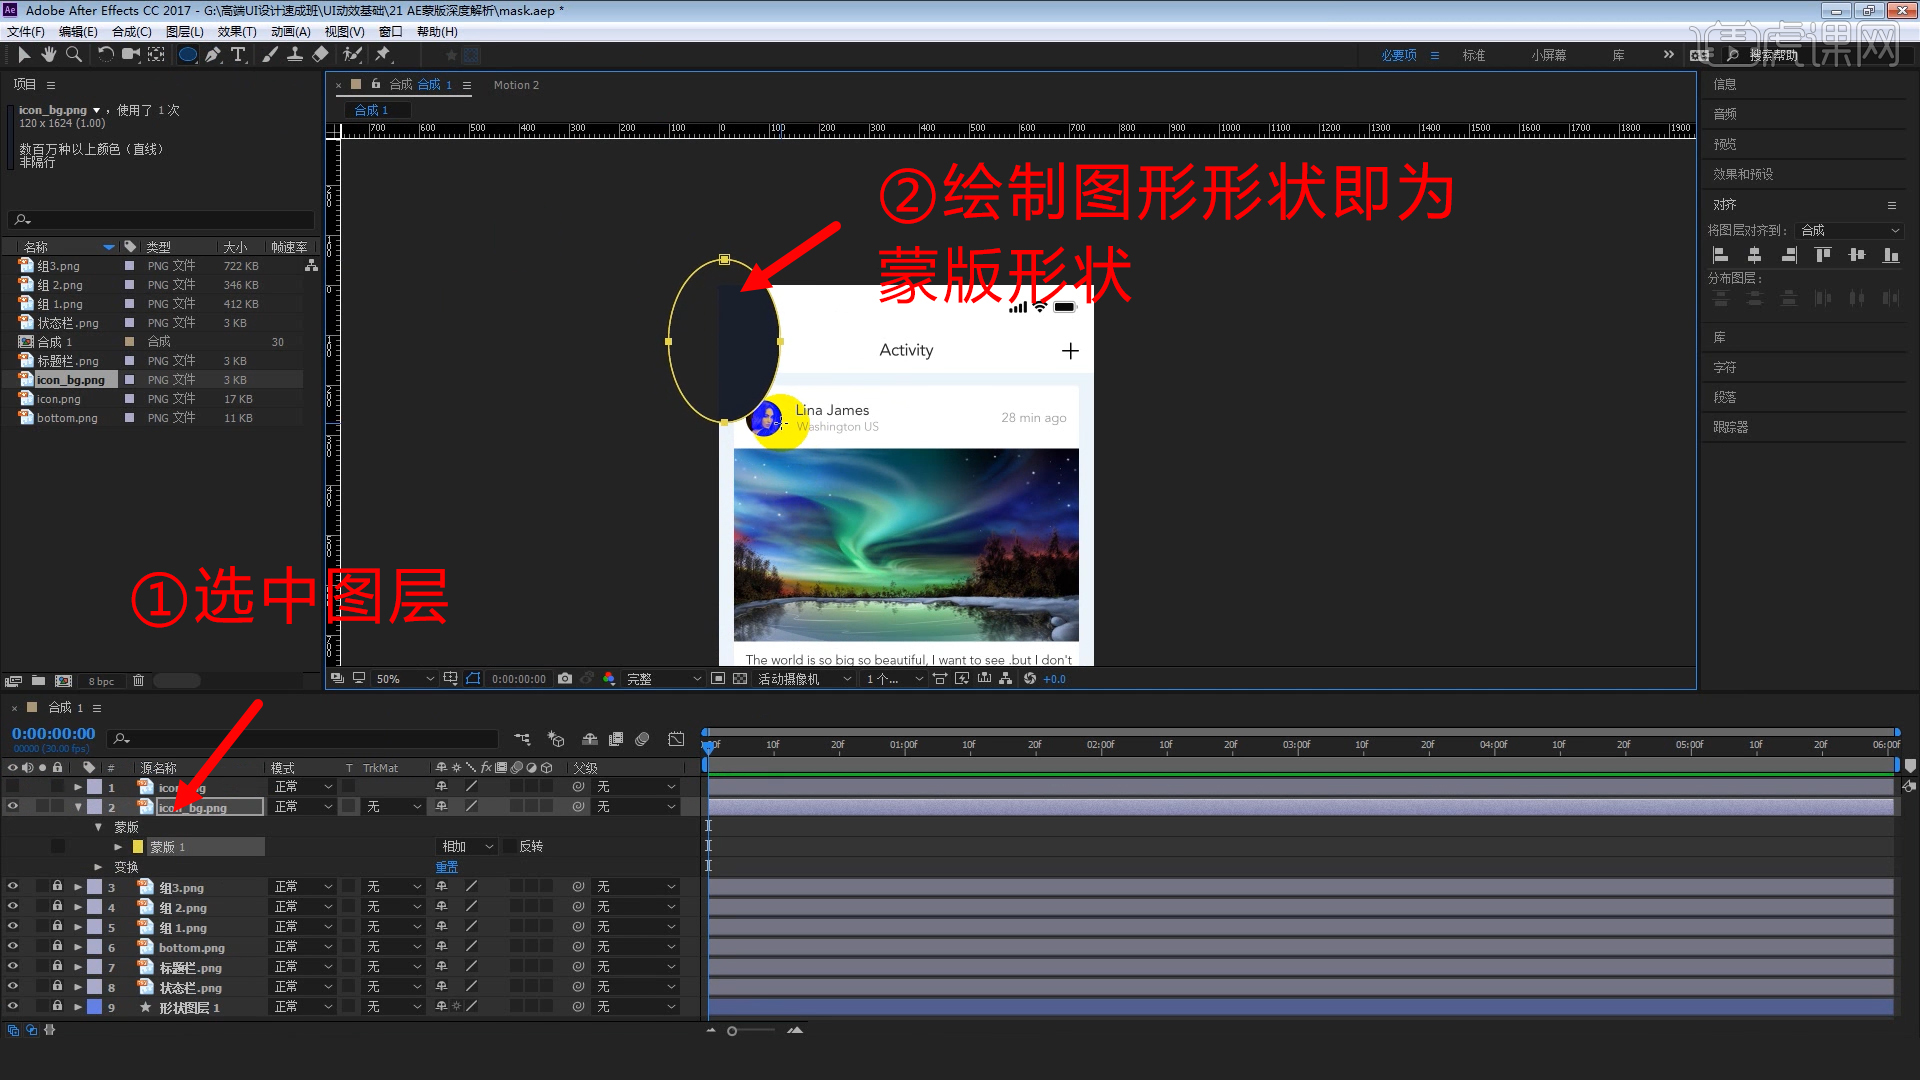Select the Zoom tool
1920x1080 pixels.
coord(74,55)
